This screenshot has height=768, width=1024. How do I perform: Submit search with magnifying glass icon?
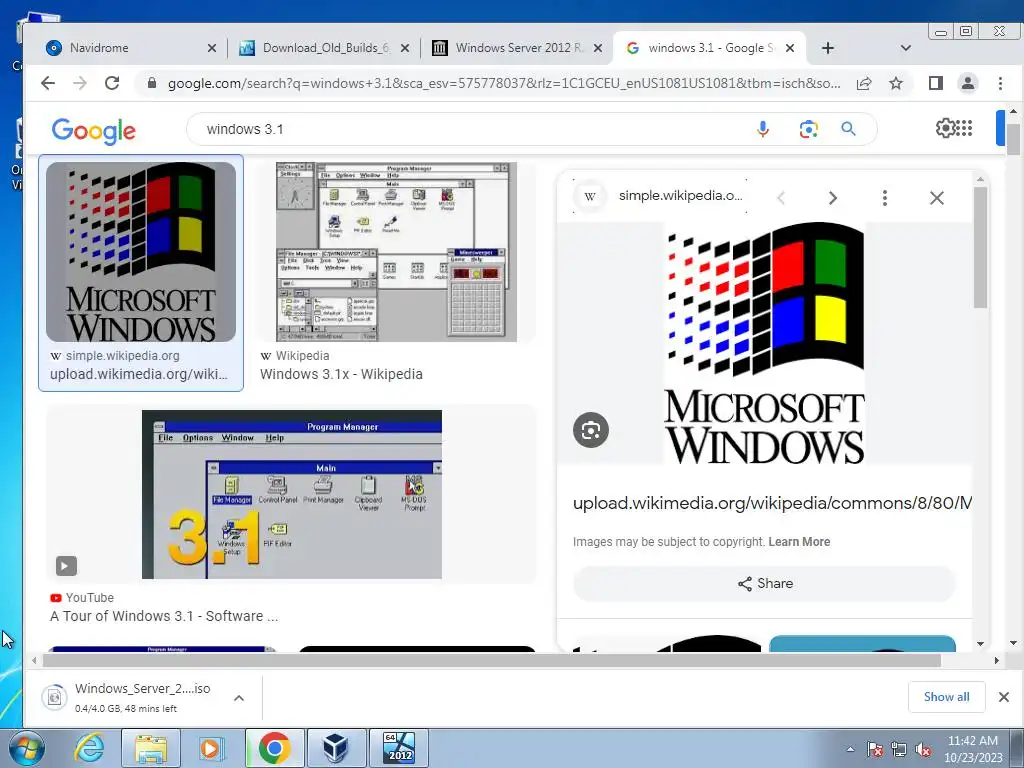[848, 129]
